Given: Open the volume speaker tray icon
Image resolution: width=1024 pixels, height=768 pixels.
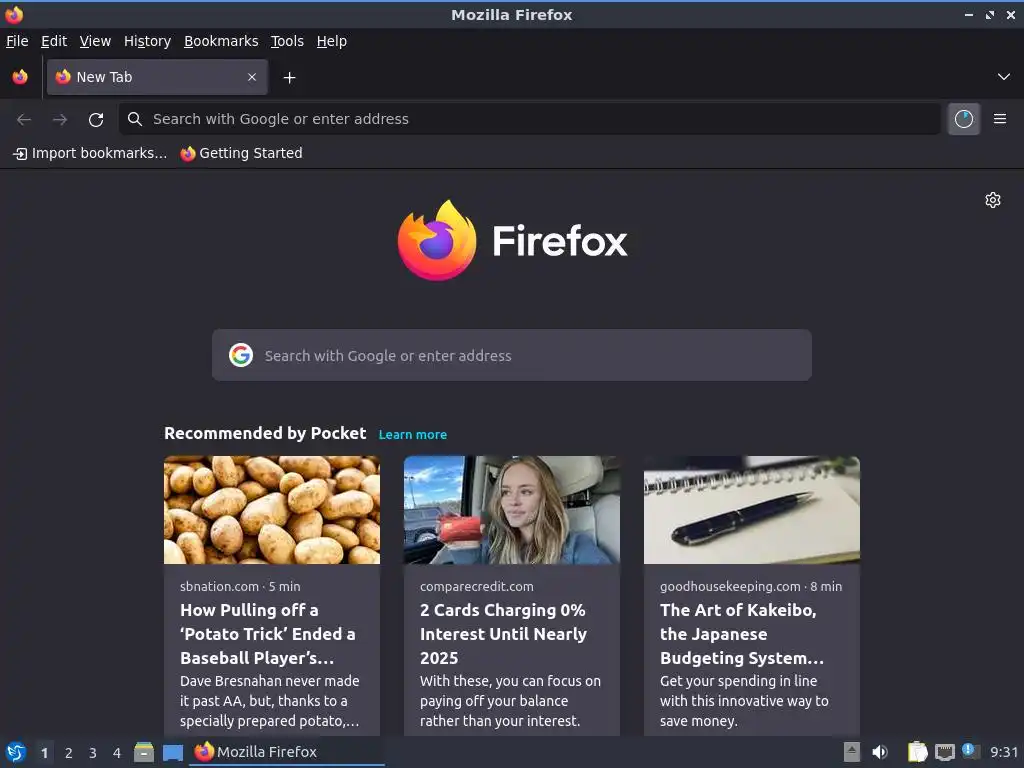Looking at the screenshot, I should pyautogui.click(x=880, y=752).
